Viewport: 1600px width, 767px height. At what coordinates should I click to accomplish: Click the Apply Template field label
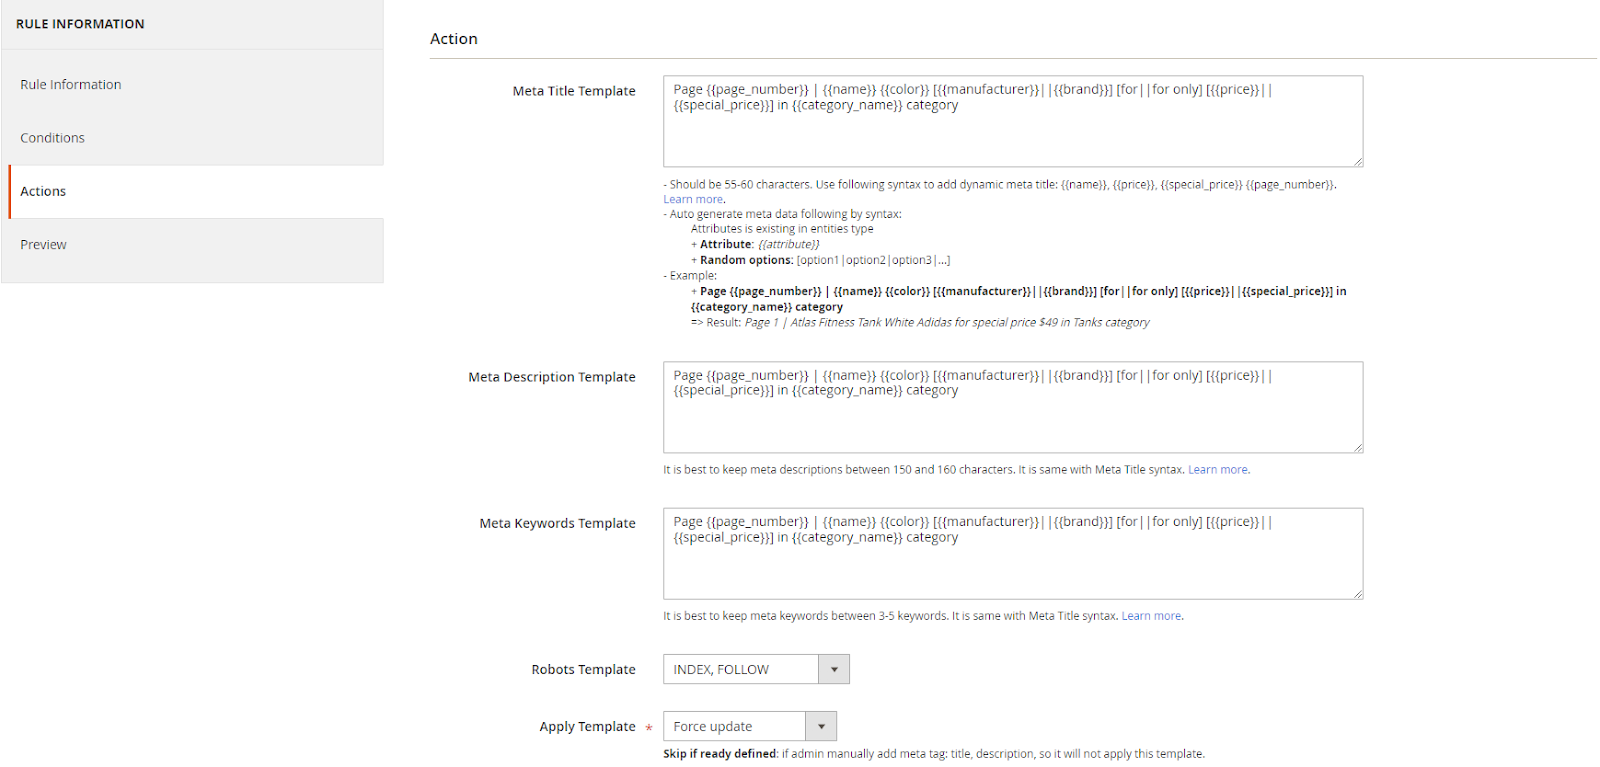587,727
